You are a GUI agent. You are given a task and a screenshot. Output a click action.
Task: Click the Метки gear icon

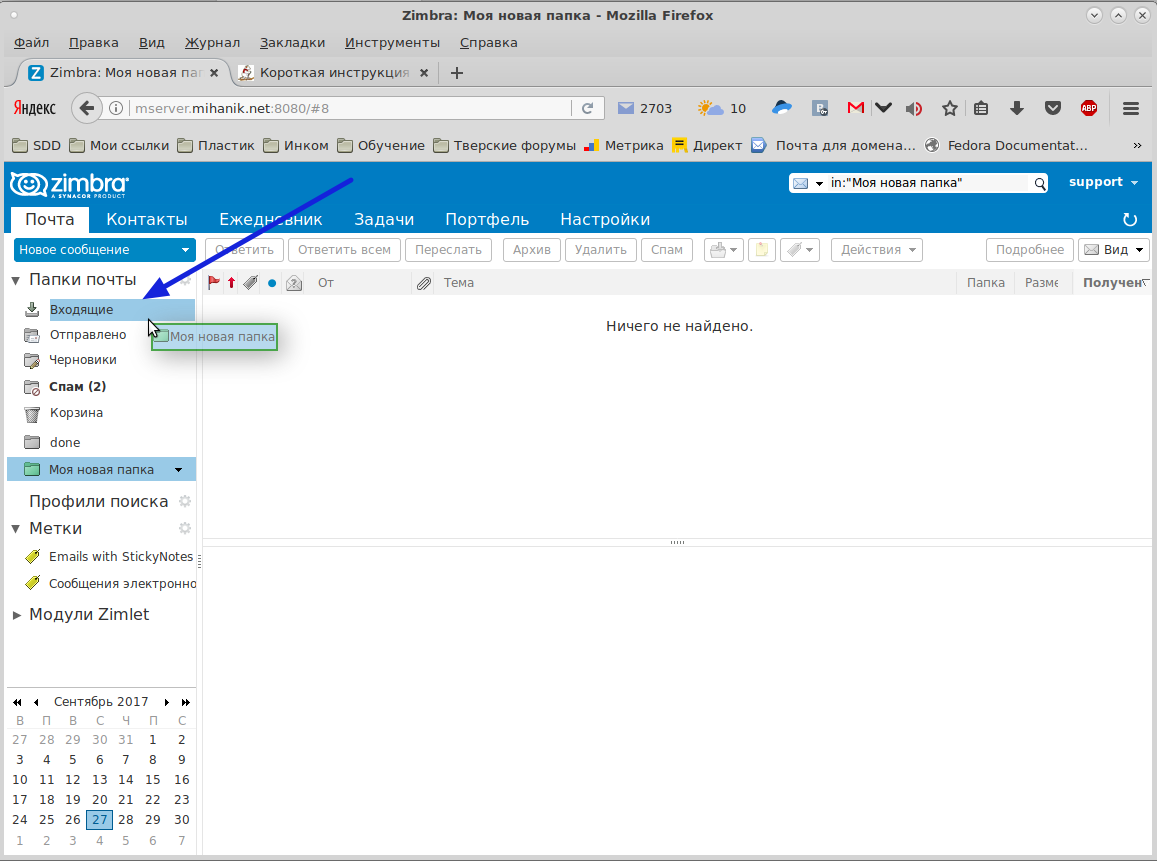pos(185,528)
